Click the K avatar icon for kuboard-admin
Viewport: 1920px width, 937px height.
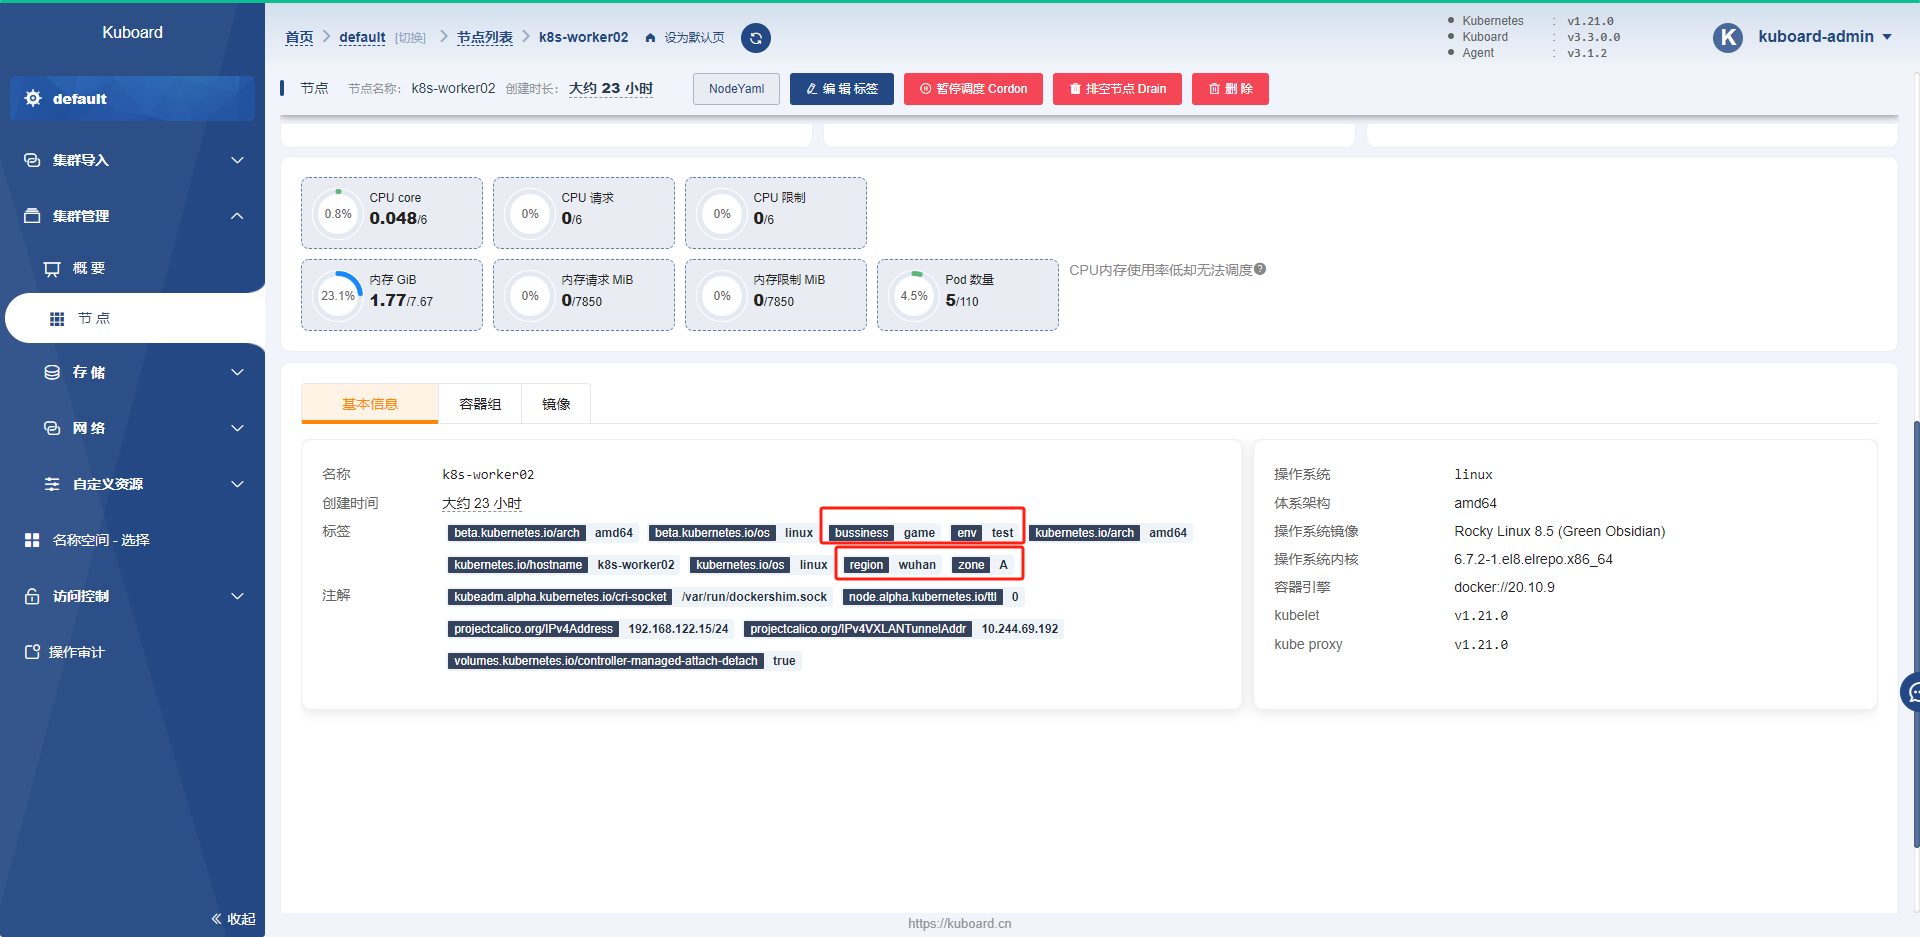point(1728,37)
